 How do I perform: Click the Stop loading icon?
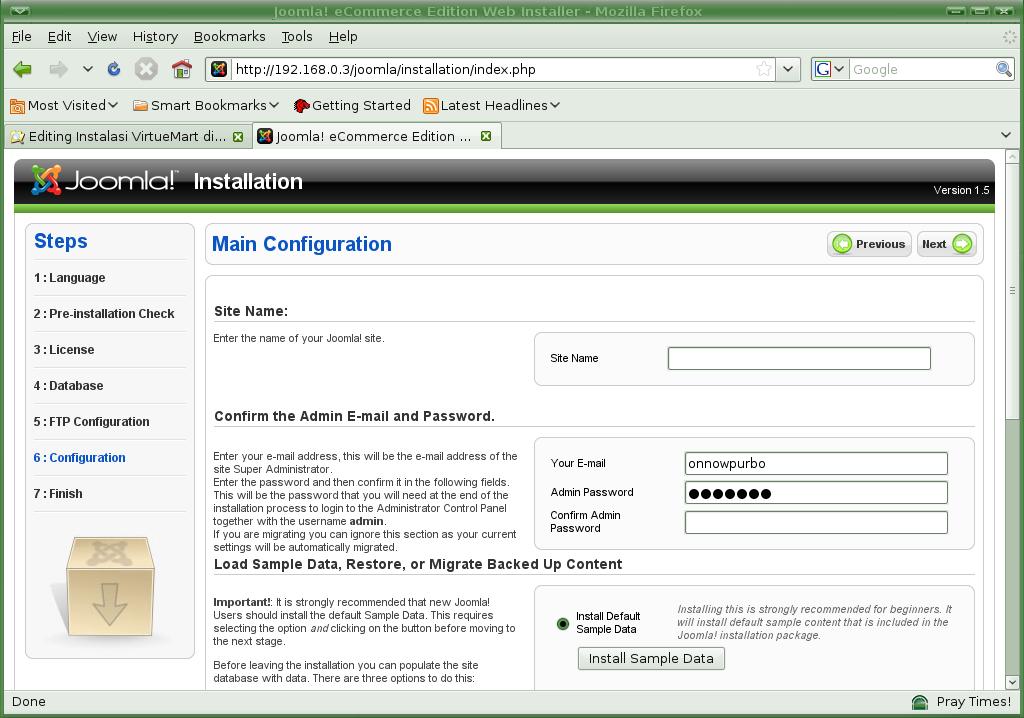[146, 69]
